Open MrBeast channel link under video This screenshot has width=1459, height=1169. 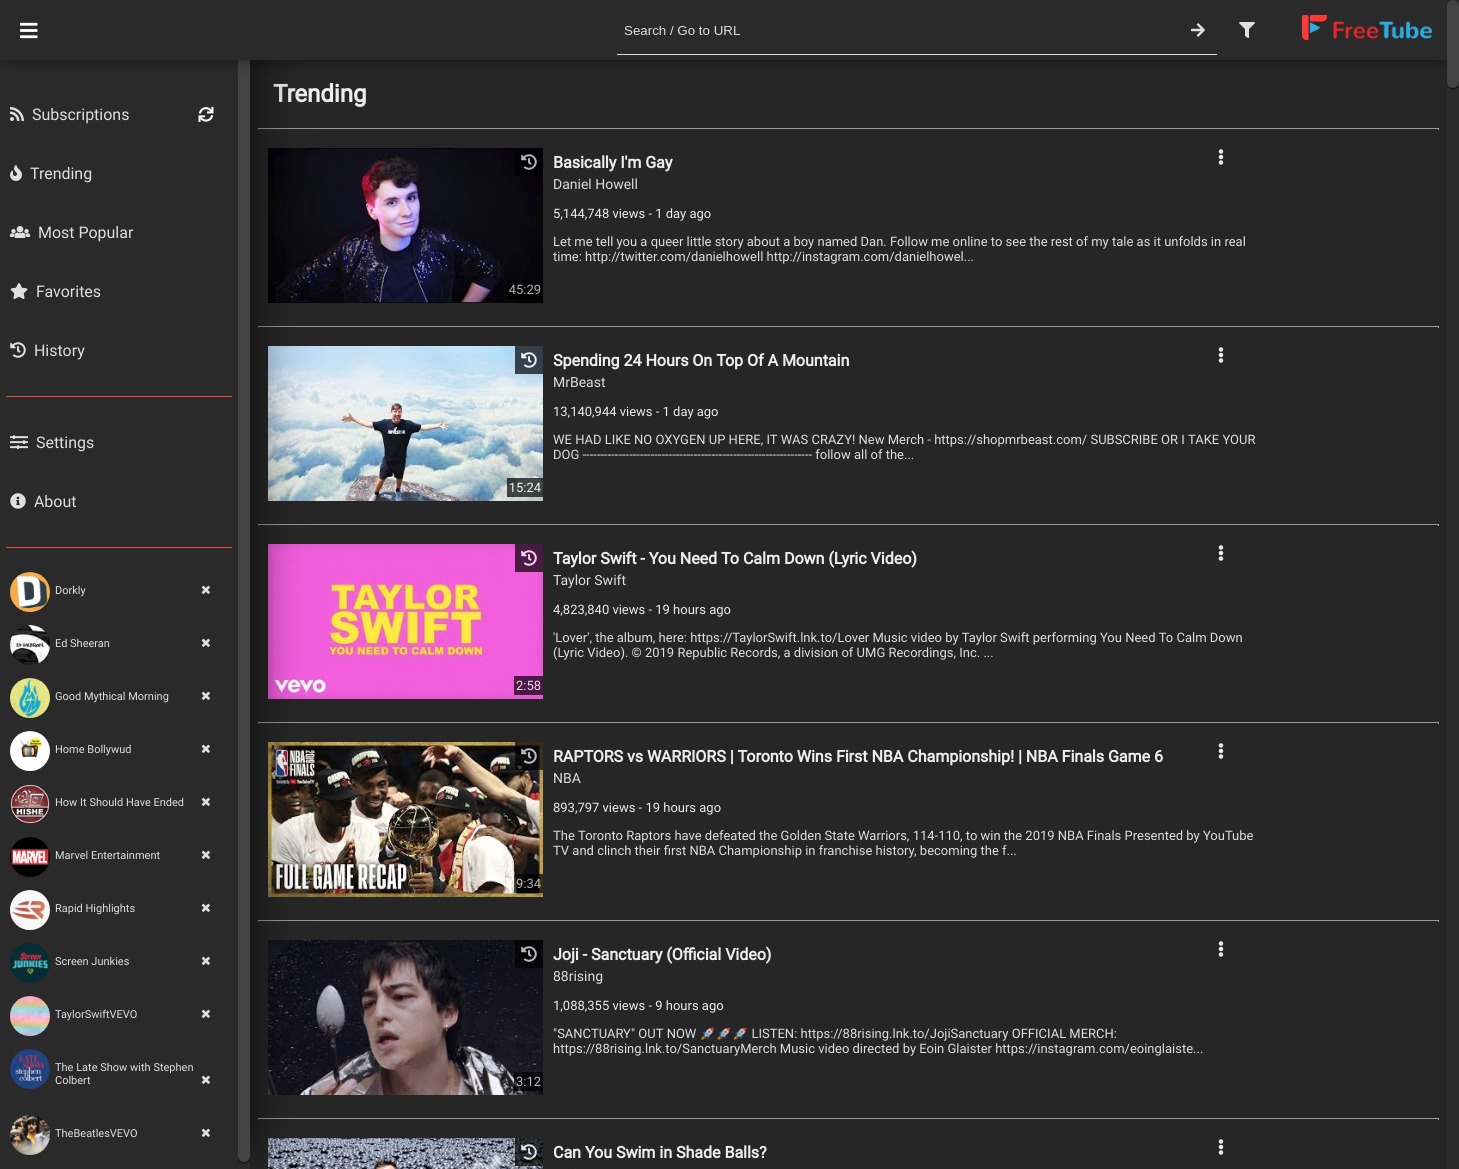coord(579,383)
